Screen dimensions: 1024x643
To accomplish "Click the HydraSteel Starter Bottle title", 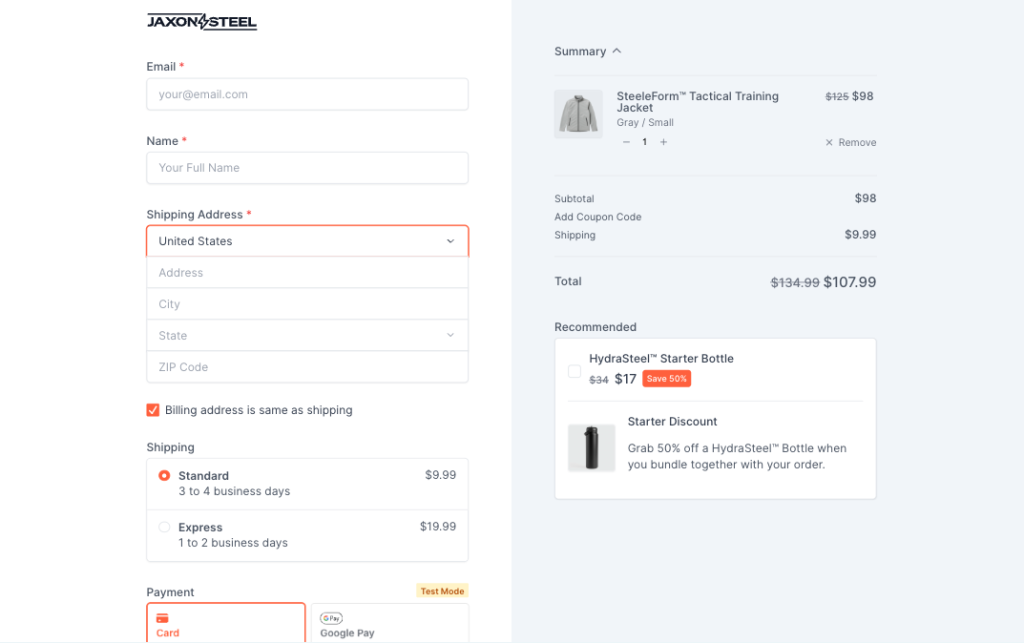I will point(661,358).
